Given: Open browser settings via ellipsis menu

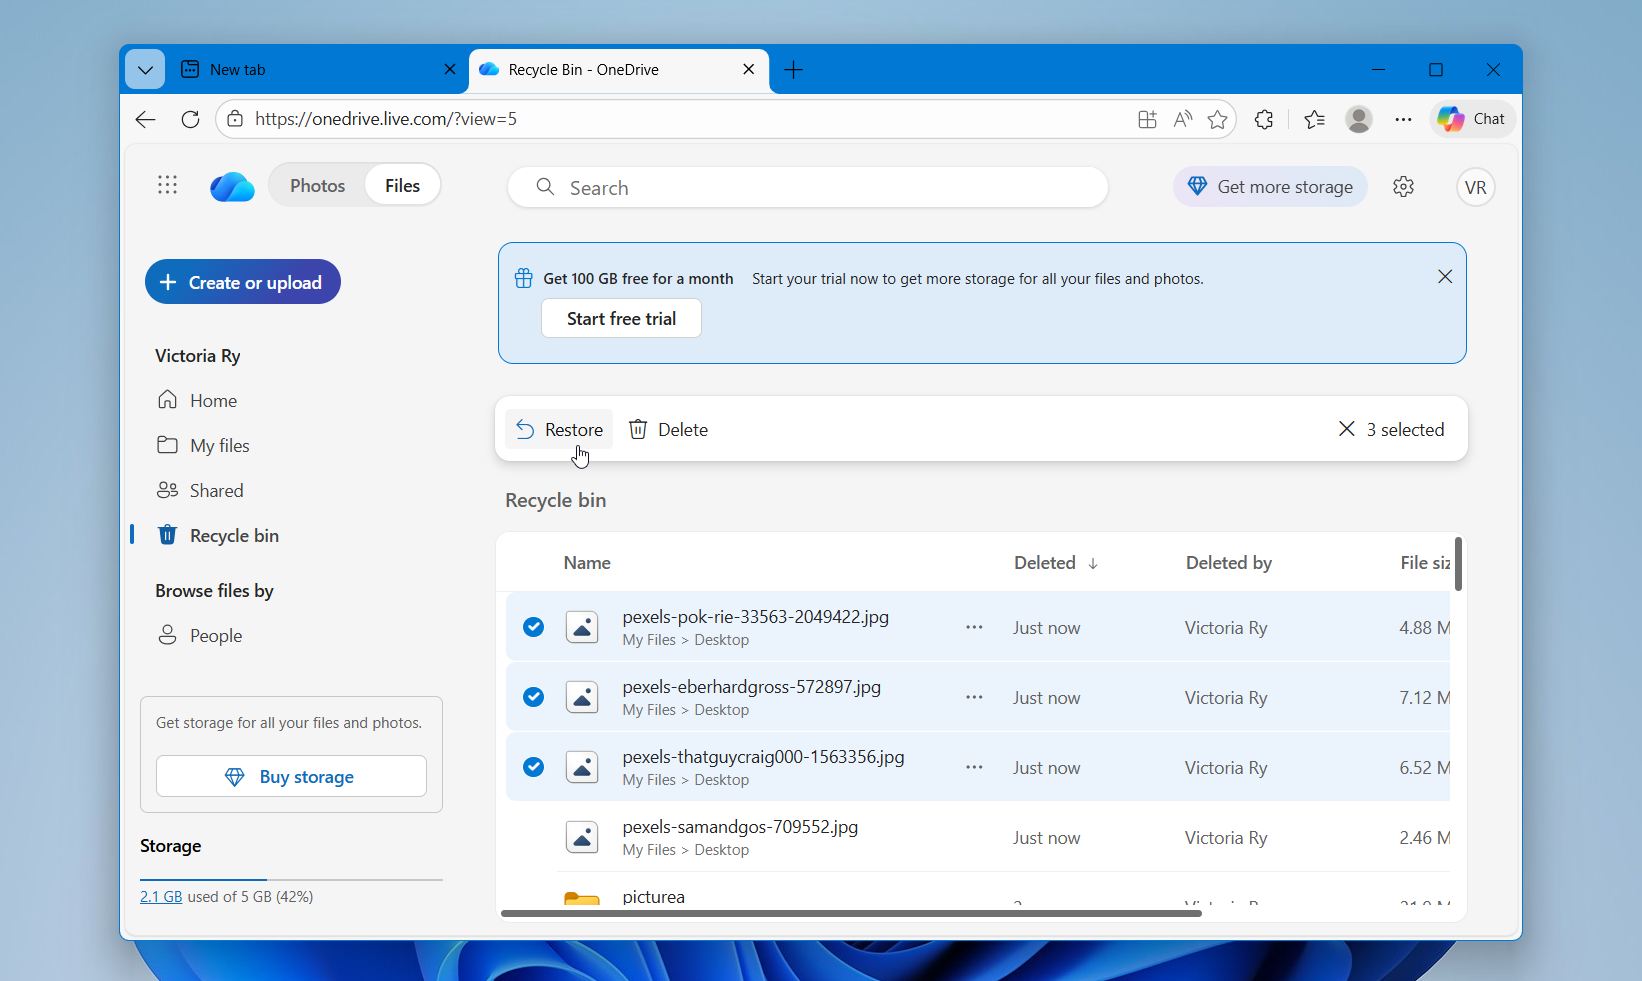Looking at the screenshot, I should click(x=1402, y=119).
